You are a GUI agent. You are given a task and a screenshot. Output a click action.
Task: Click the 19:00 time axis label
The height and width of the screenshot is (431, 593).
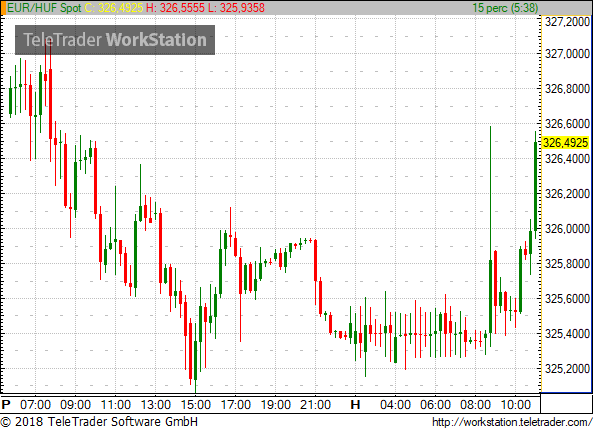tap(276, 405)
